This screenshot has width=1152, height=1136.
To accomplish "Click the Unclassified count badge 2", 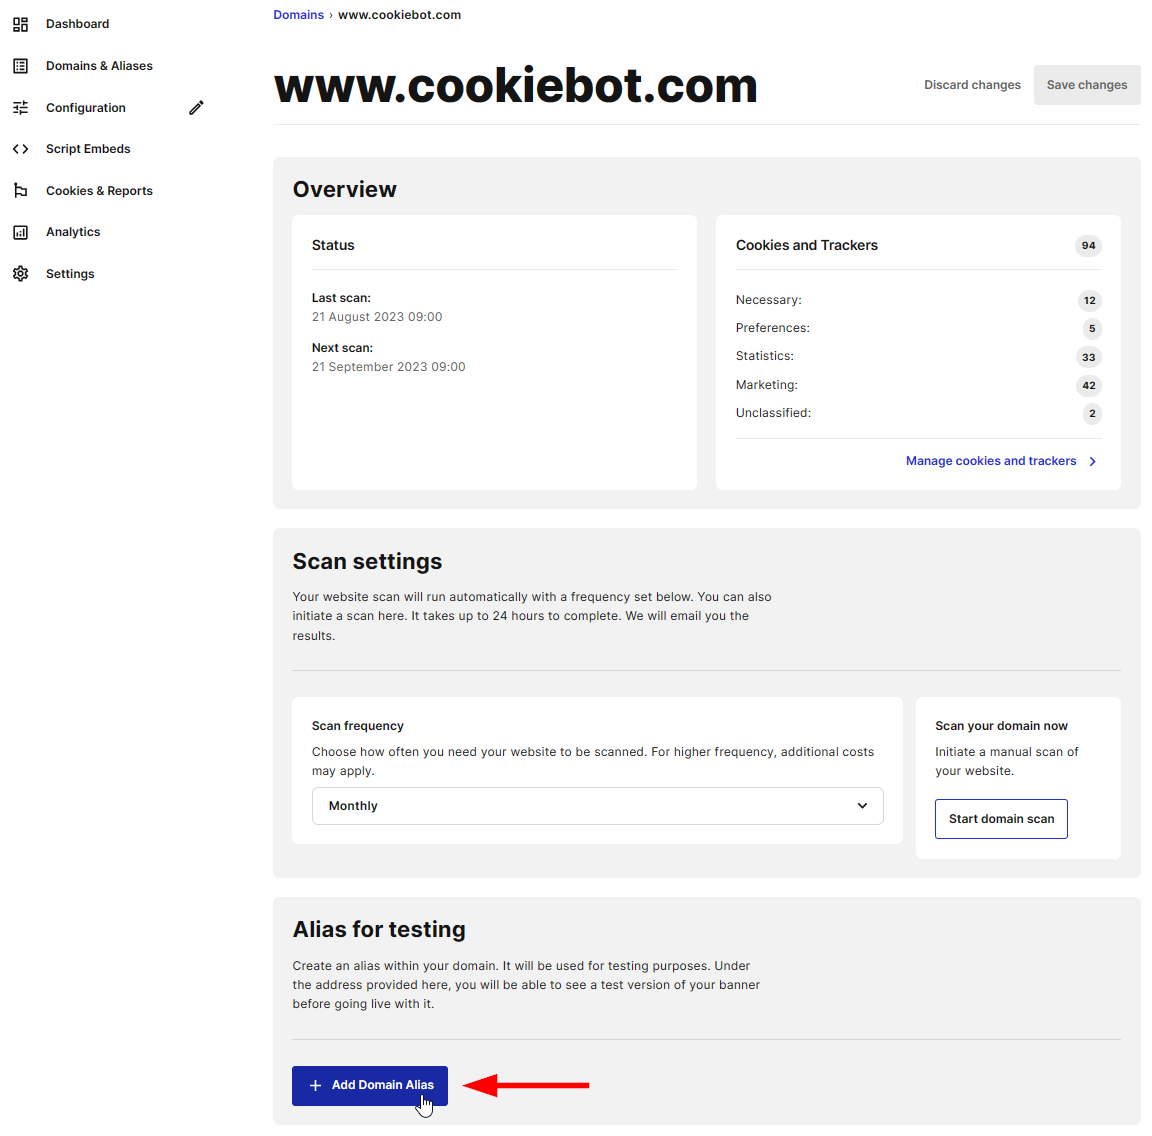I will point(1092,414).
